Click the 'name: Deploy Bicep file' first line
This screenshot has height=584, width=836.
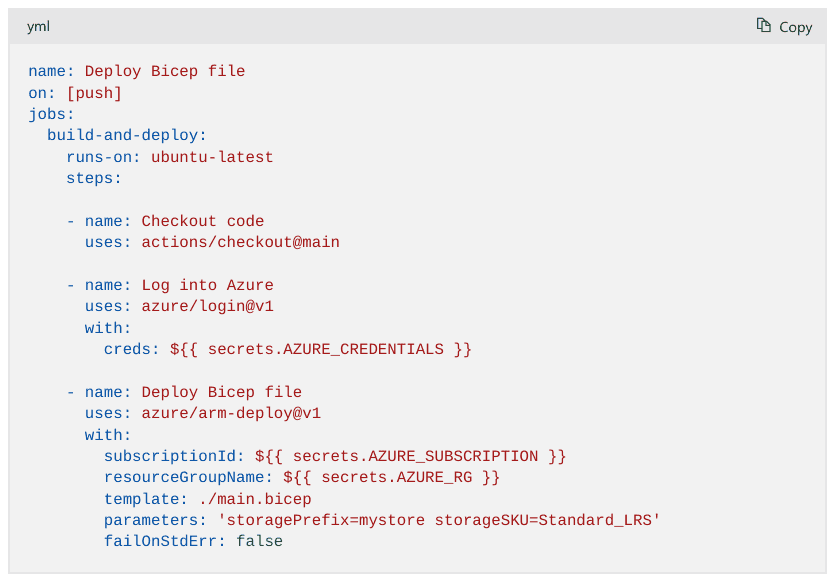pyautogui.click(x=136, y=72)
